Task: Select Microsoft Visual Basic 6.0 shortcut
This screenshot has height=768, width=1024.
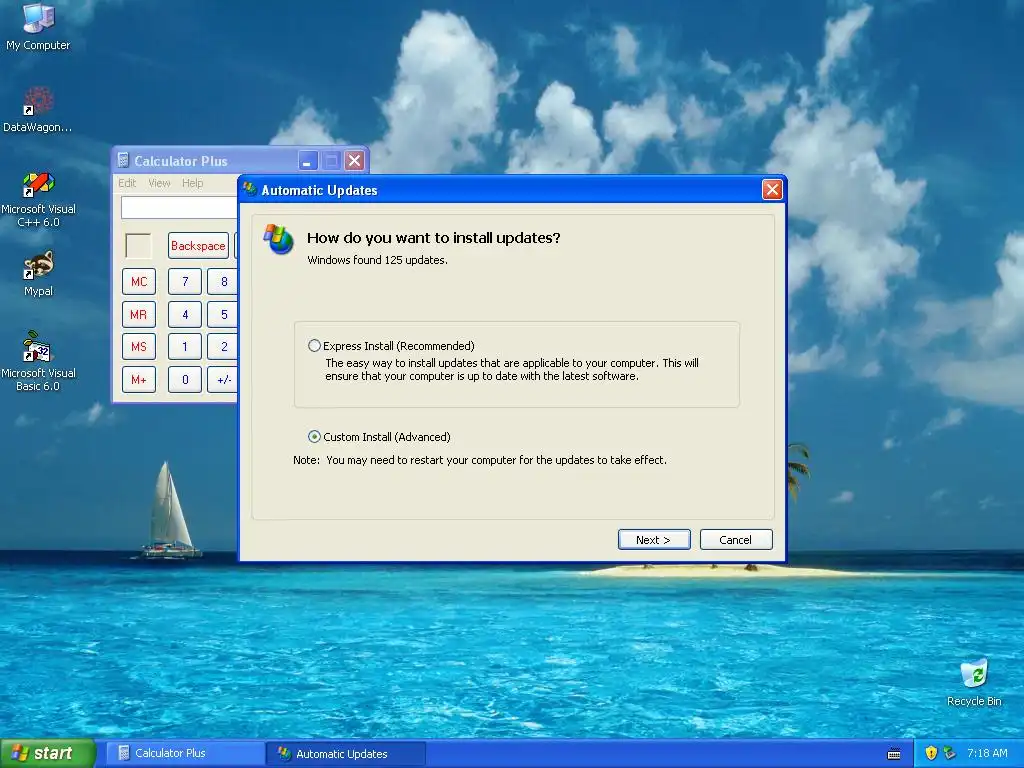Action: pos(38,361)
